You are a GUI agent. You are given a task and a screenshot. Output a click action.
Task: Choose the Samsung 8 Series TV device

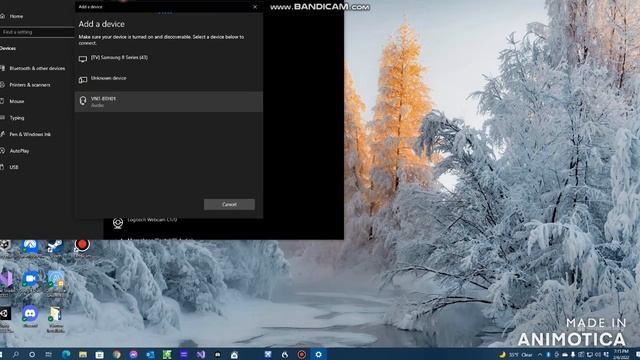(x=169, y=59)
